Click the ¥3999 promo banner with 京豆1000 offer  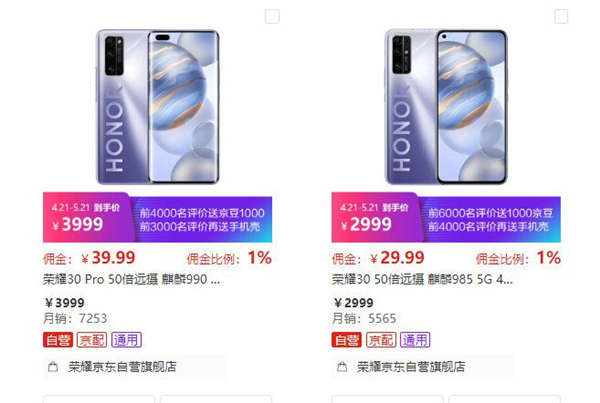click(x=157, y=217)
